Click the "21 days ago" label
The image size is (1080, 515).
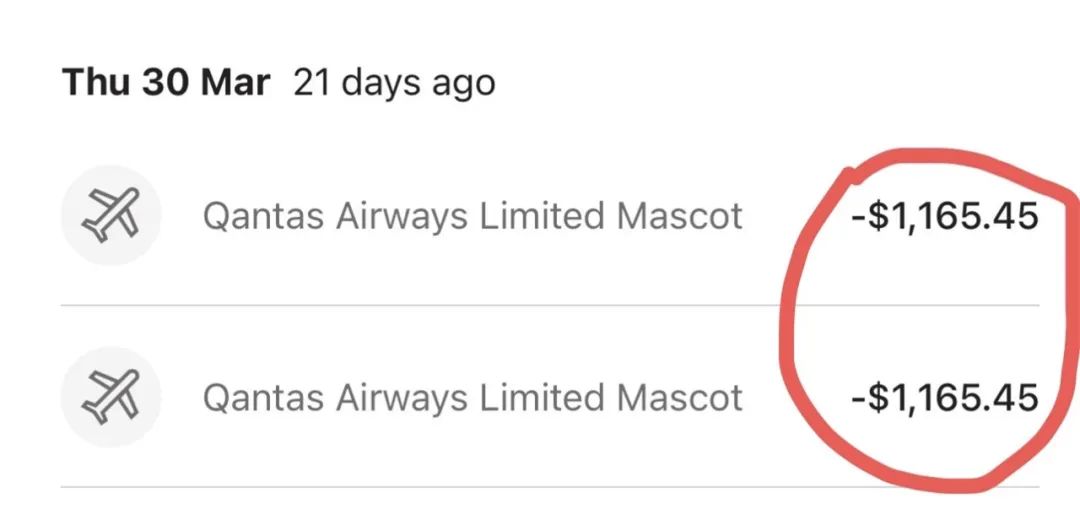point(394,83)
